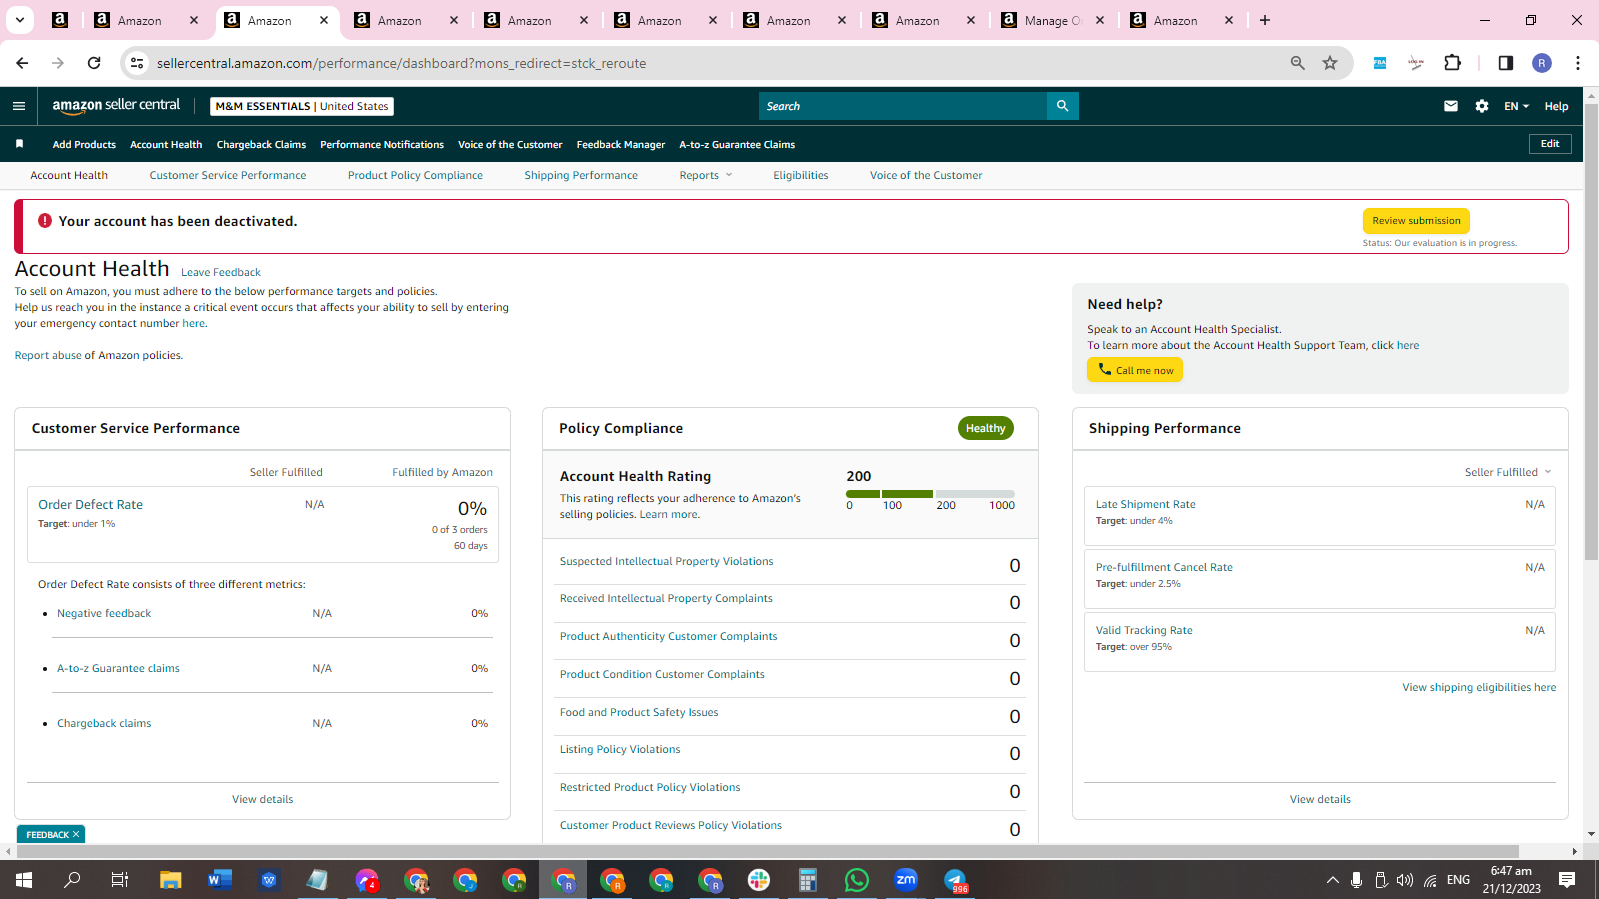Click the bookmark flag icon
Image resolution: width=1599 pixels, height=899 pixels.
tap(19, 144)
